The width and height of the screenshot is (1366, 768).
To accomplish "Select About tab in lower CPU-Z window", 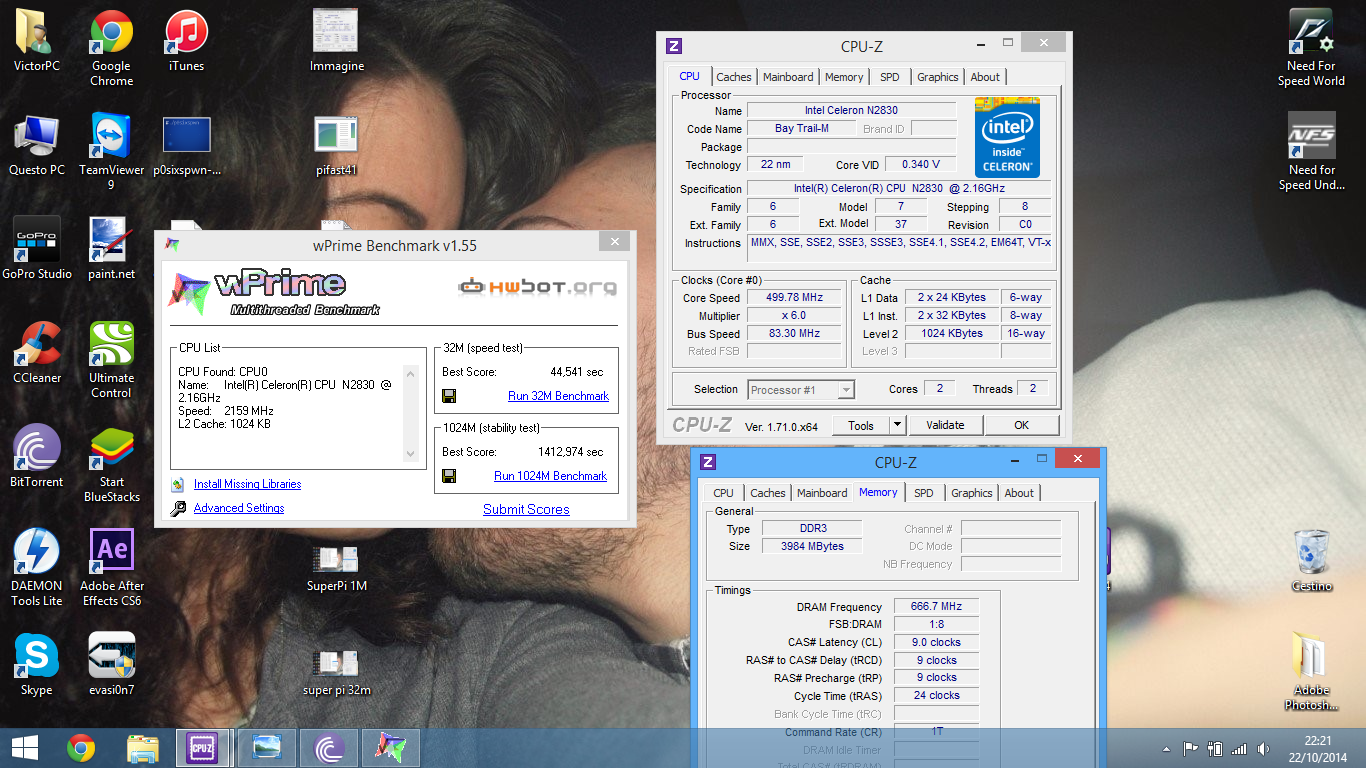I will point(1019,493).
